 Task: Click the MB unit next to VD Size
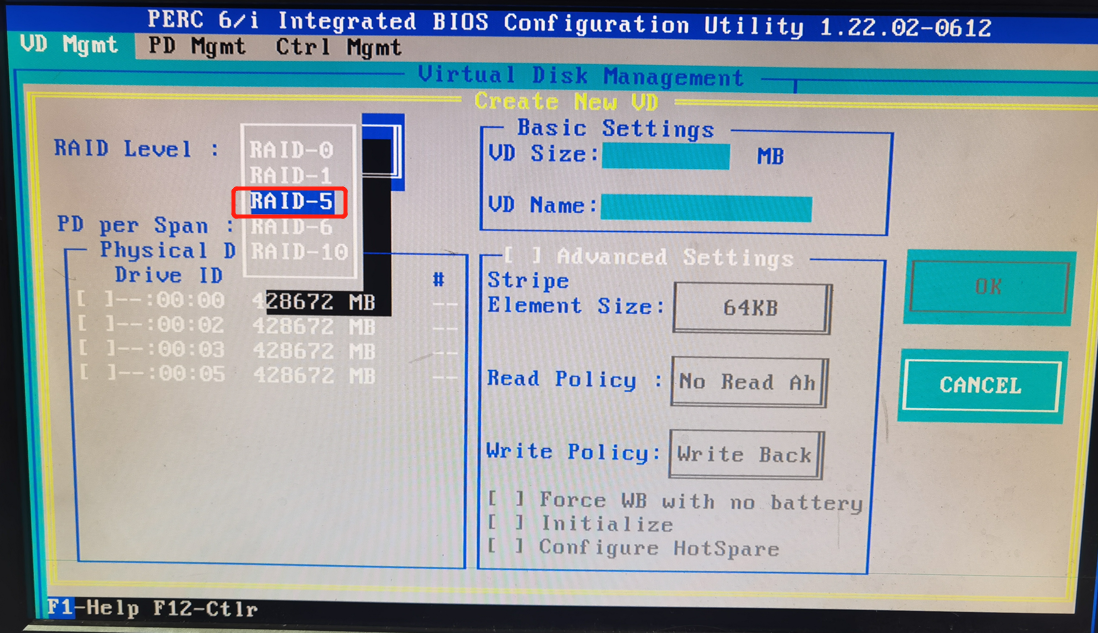pyautogui.click(x=770, y=156)
